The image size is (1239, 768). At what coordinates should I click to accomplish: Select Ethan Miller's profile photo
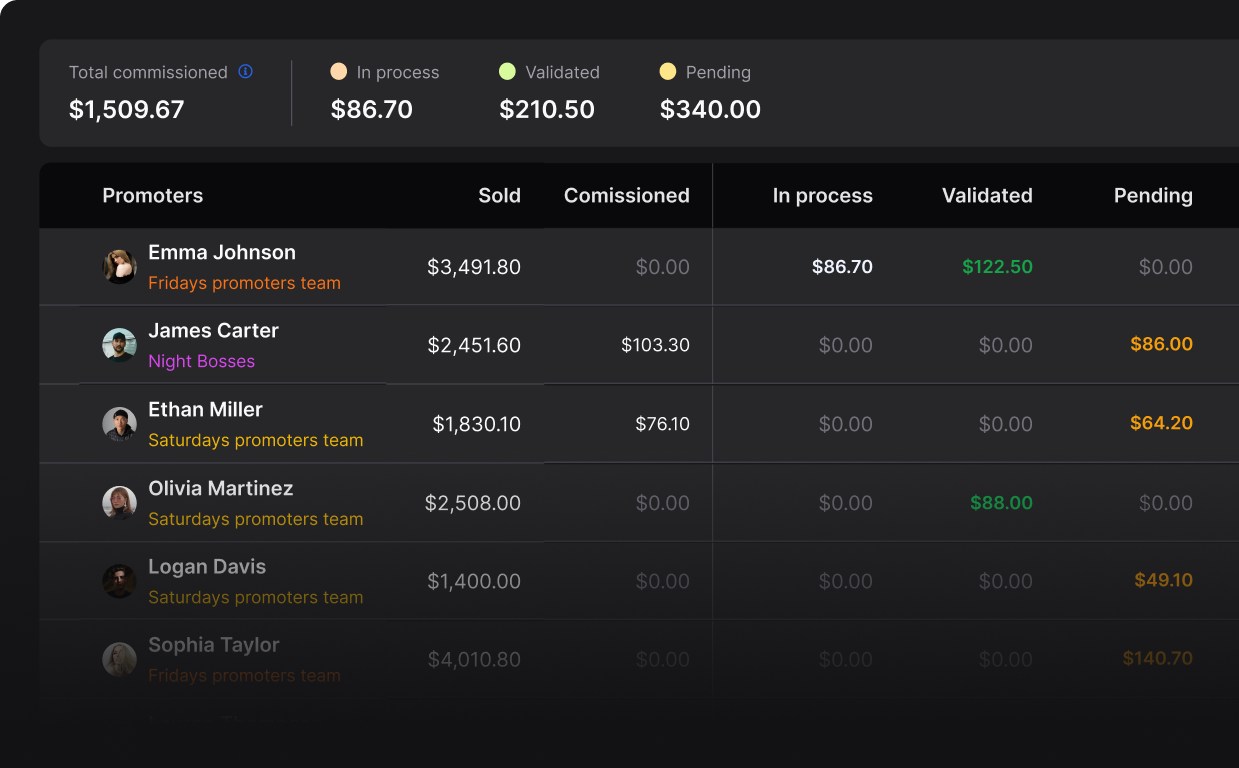click(119, 423)
